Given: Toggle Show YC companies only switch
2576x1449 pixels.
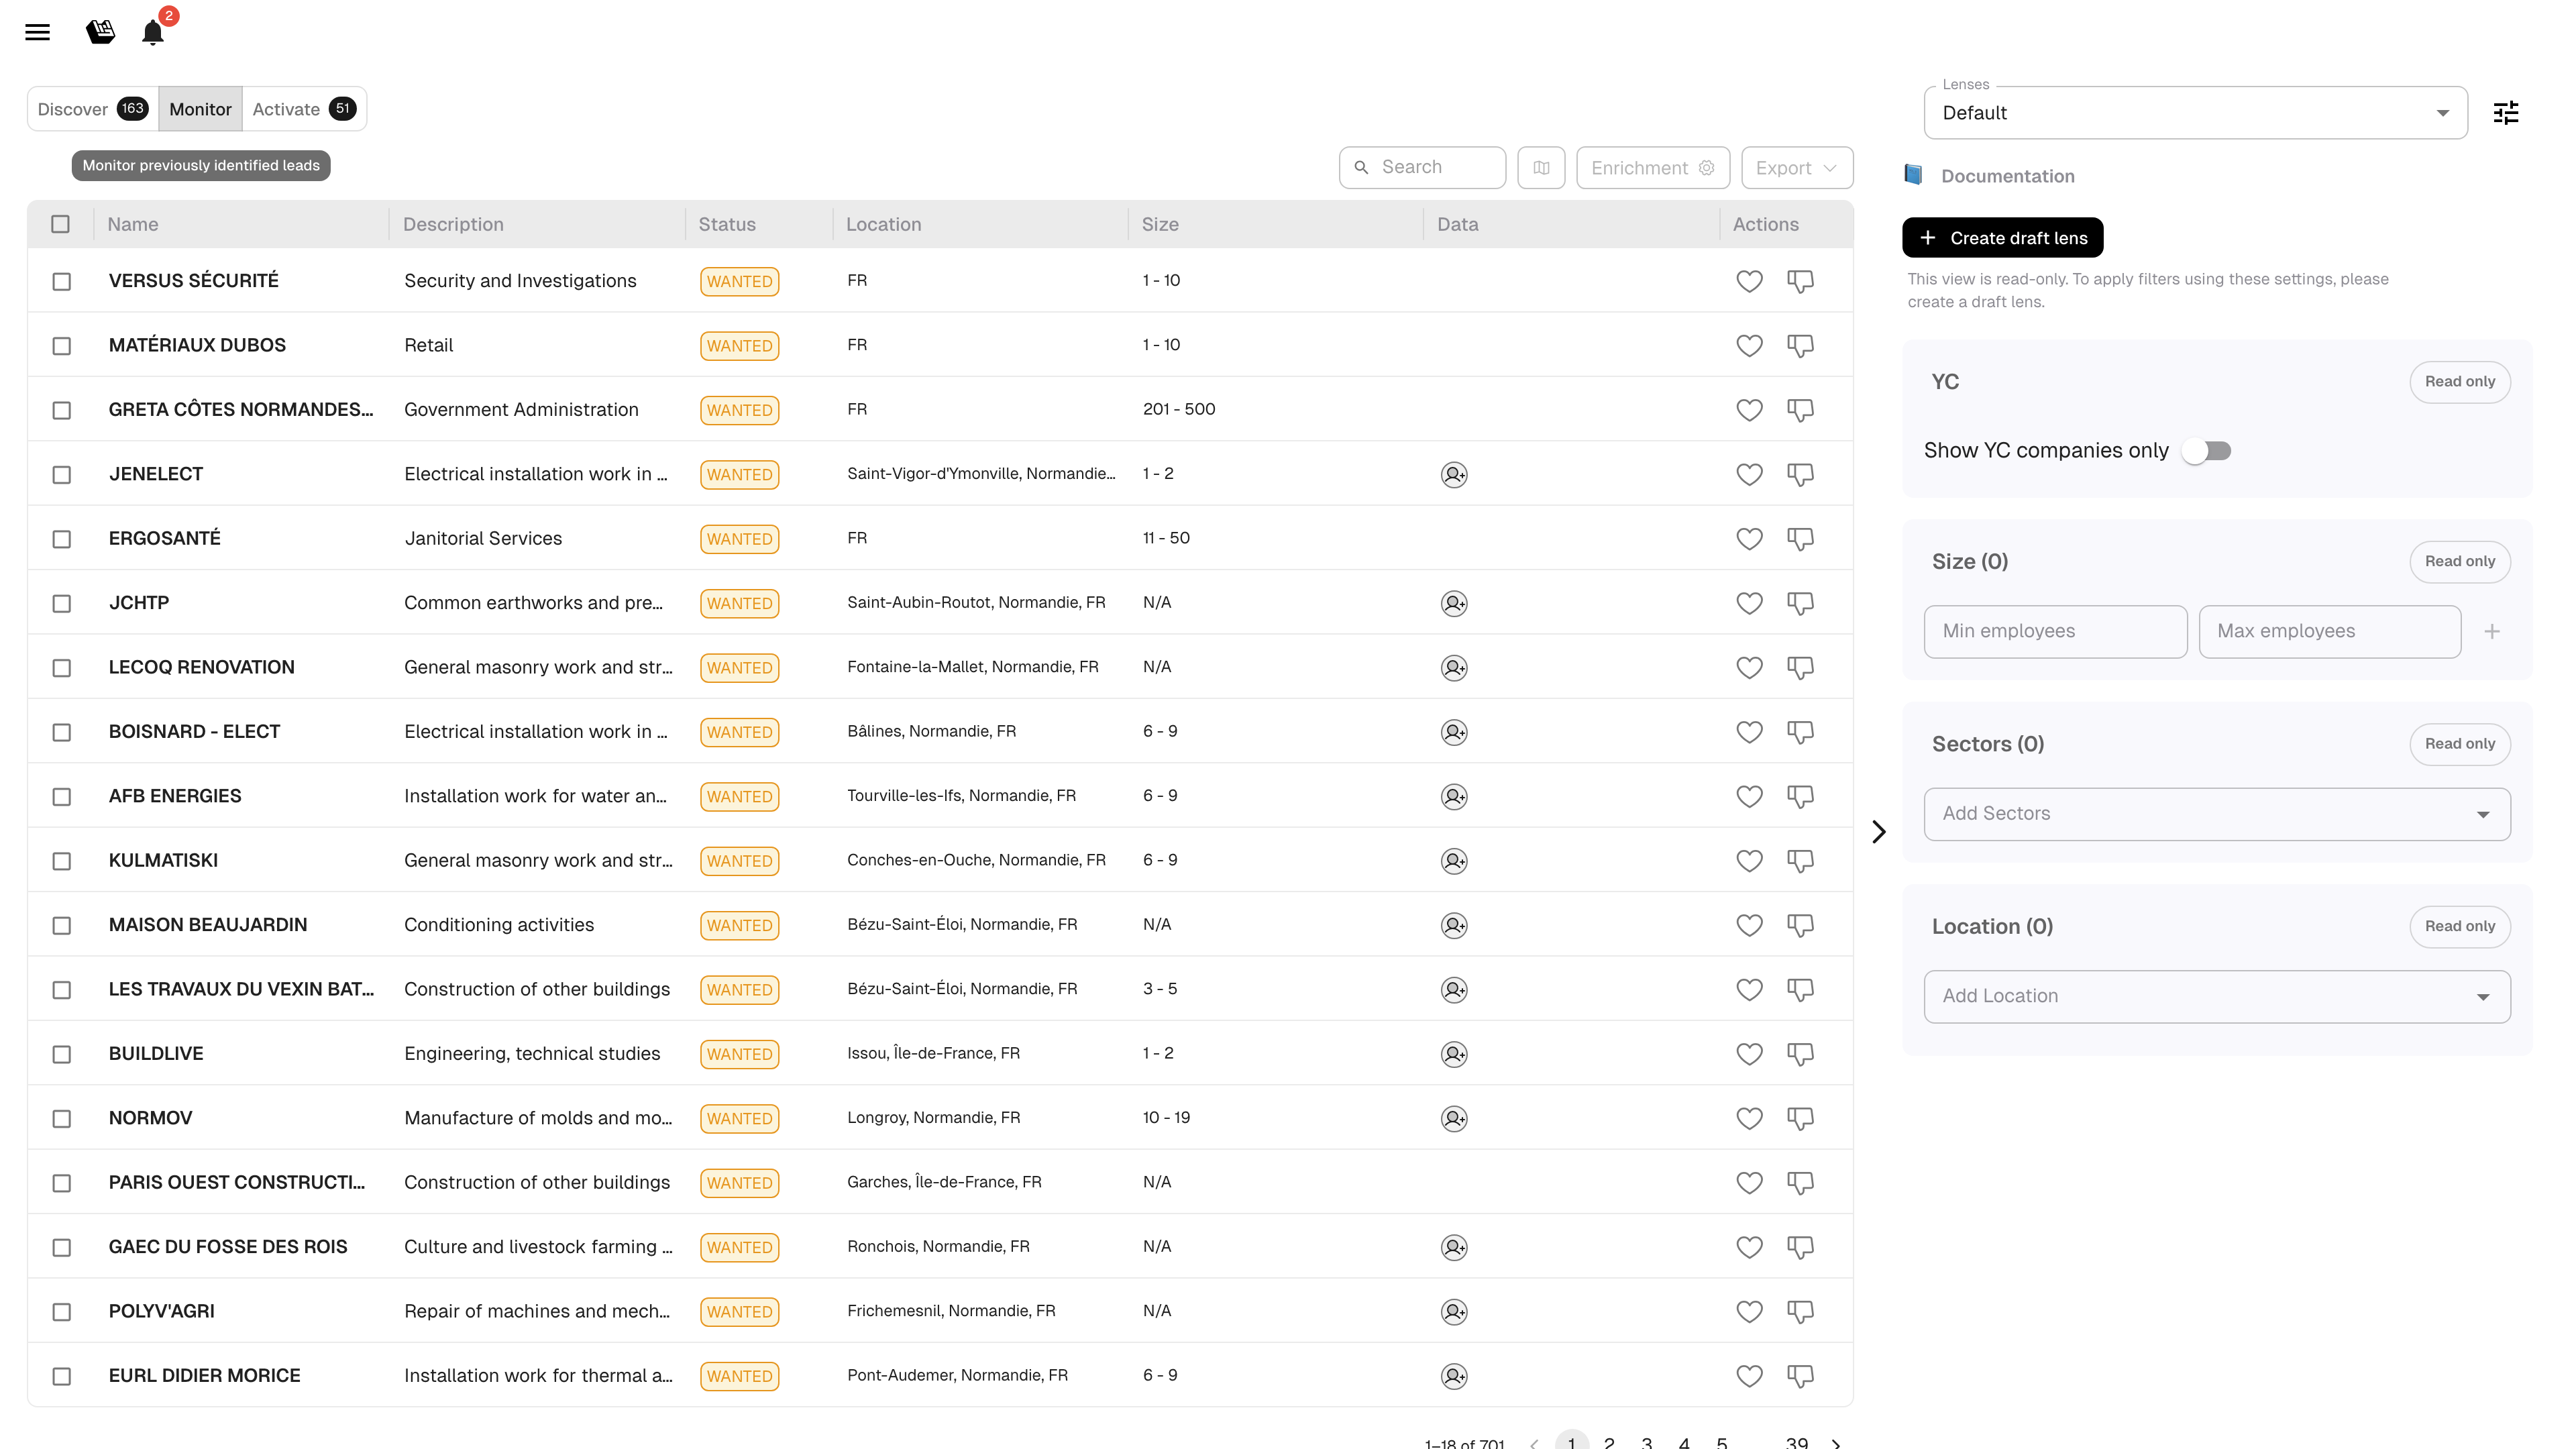Looking at the screenshot, I should (2207, 451).
